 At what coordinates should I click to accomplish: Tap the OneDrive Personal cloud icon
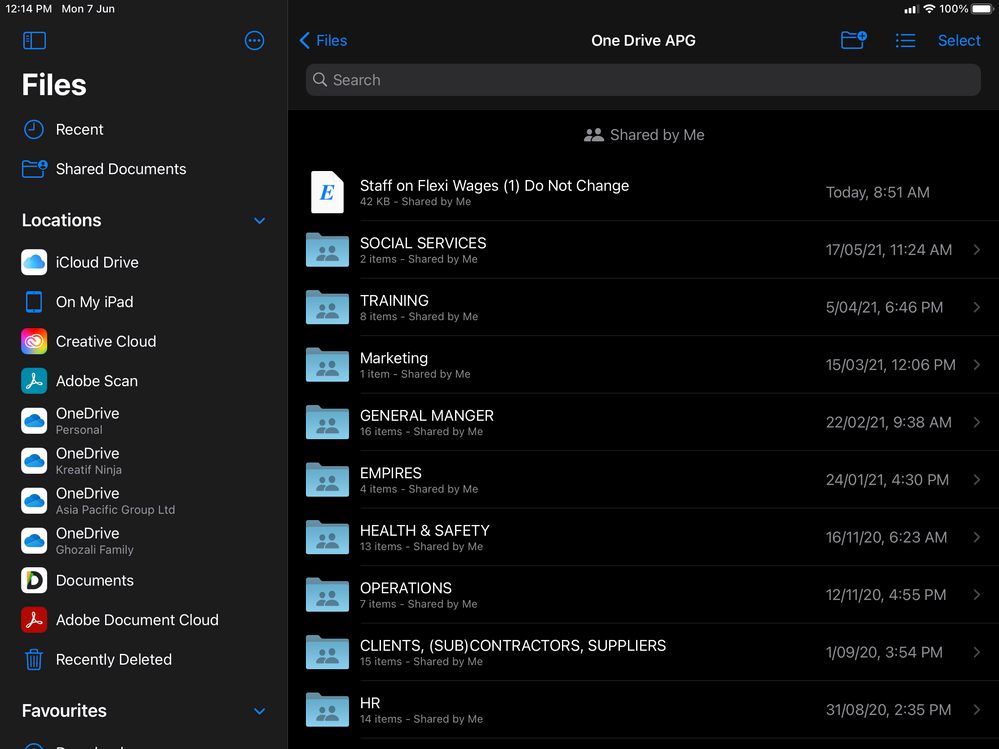[34, 421]
